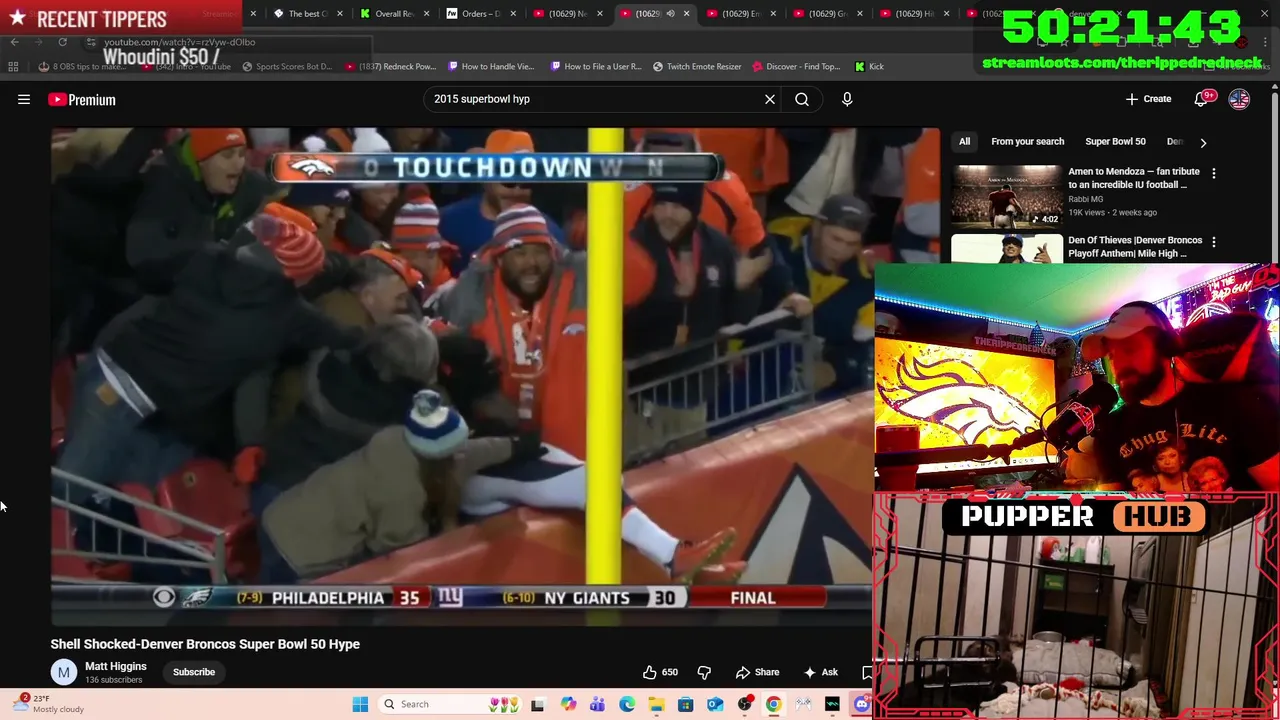The height and width of the screenshot is (720, 1280).
Task: Open Task View in the taskbar
Action: [537, 704]
